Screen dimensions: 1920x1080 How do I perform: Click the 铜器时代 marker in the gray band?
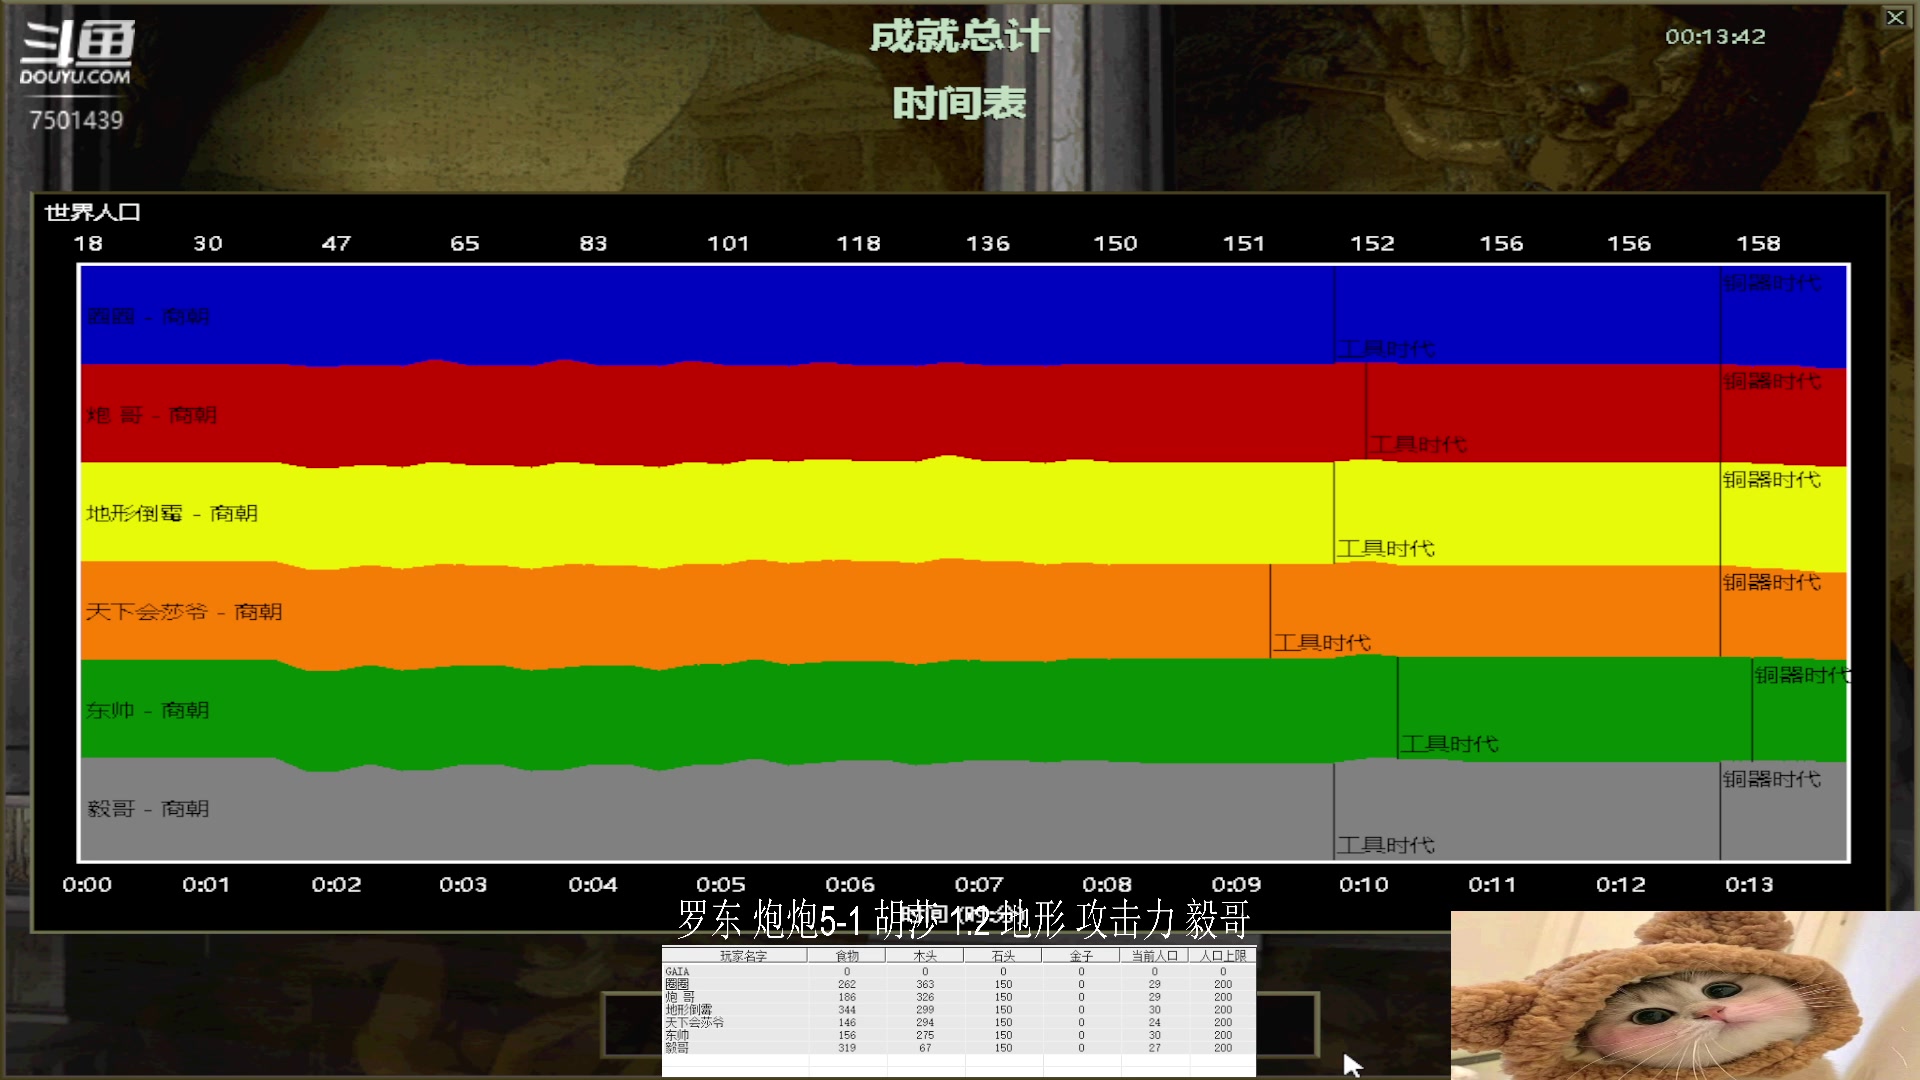pos(1772,778)
